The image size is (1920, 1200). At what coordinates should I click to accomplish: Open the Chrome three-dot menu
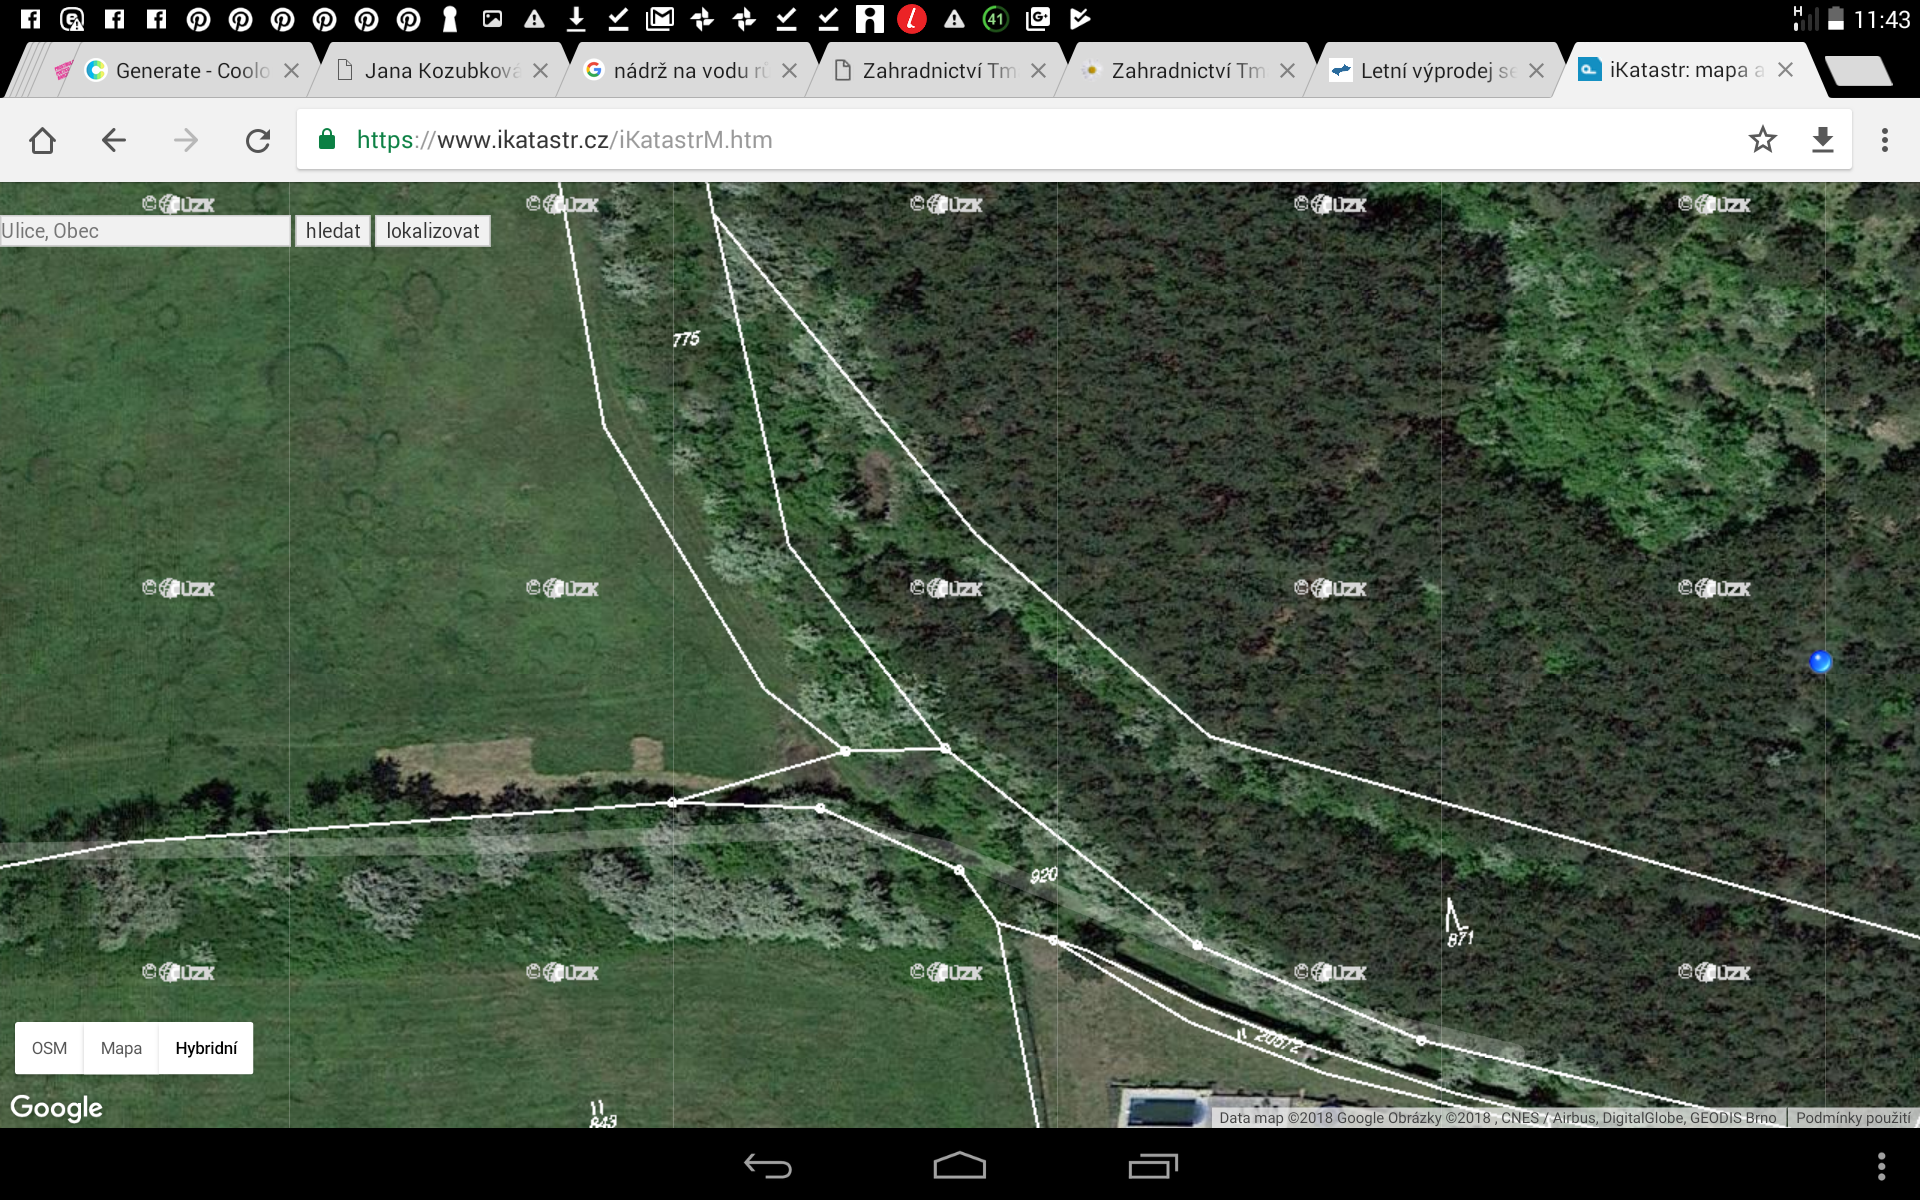tap(1884, 140)
